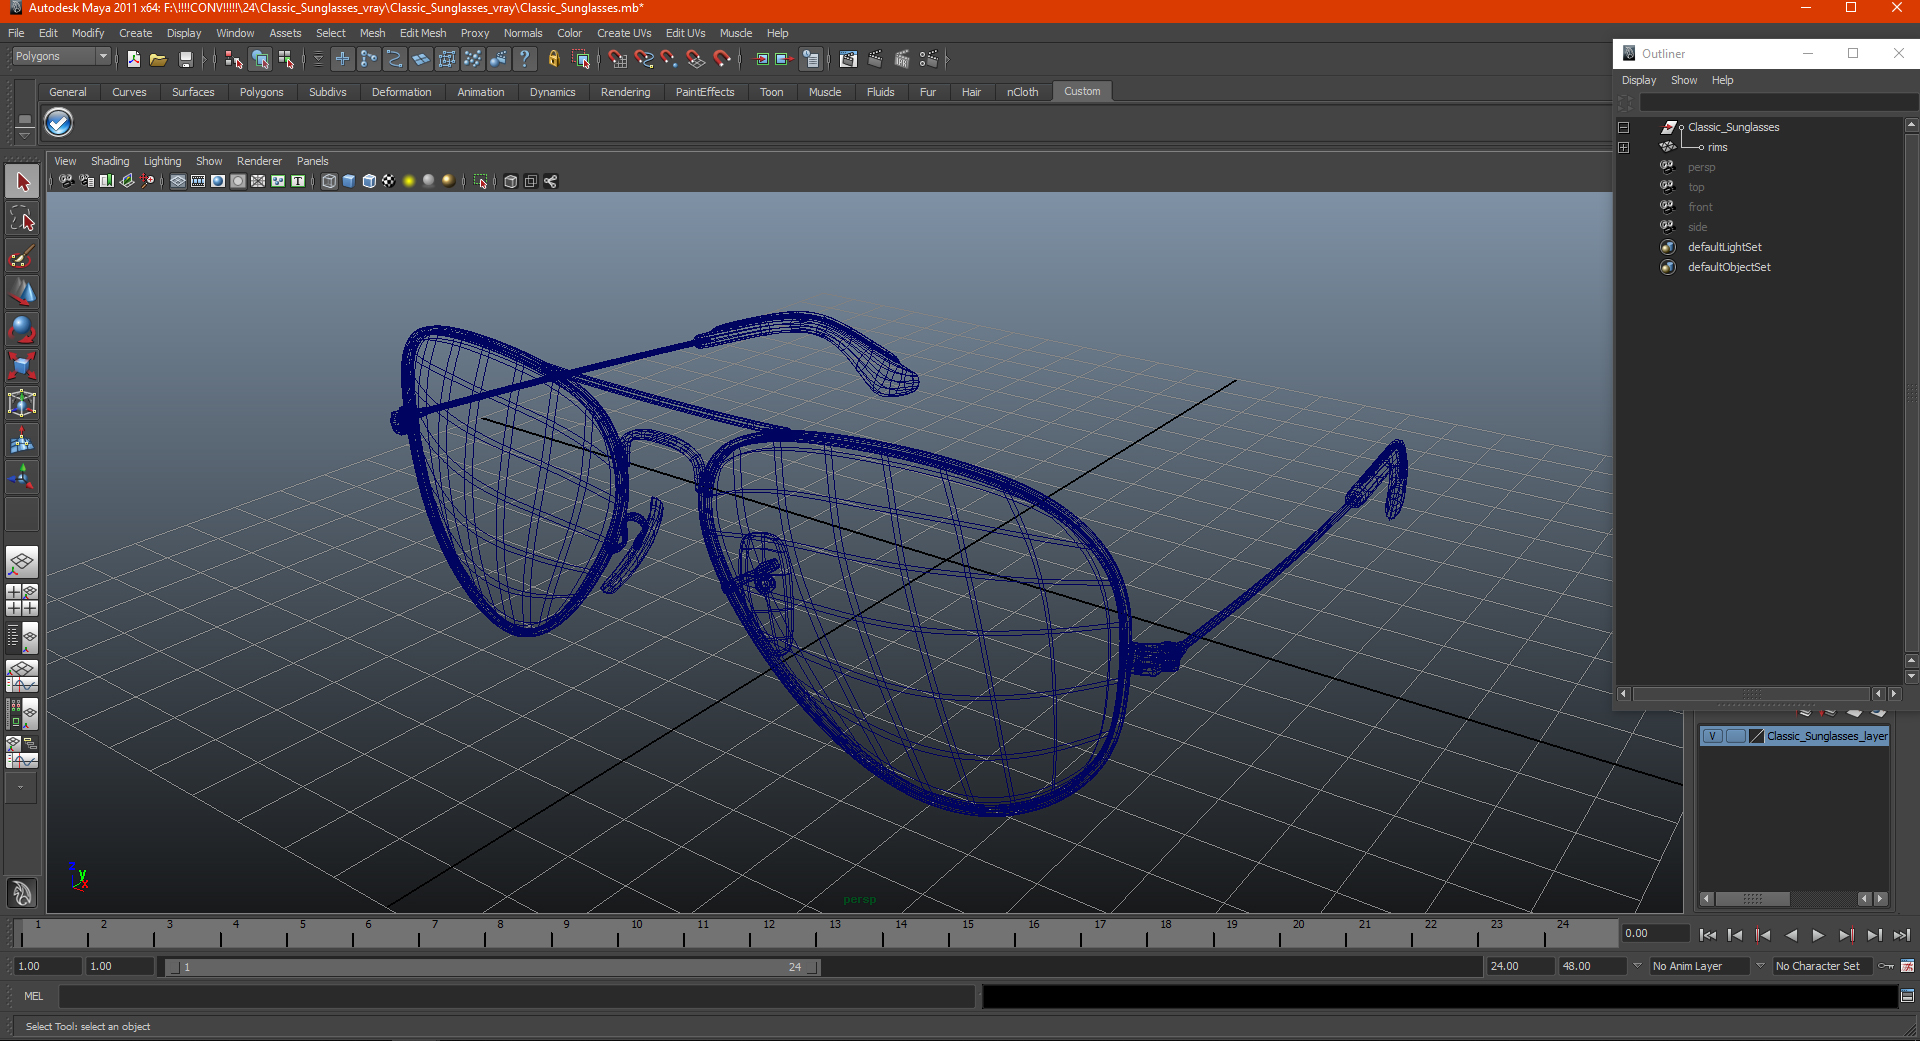The image size is (1920, 1041).
Task: Click the Save Scene disk icon
Action: click(x=185, y=59)
